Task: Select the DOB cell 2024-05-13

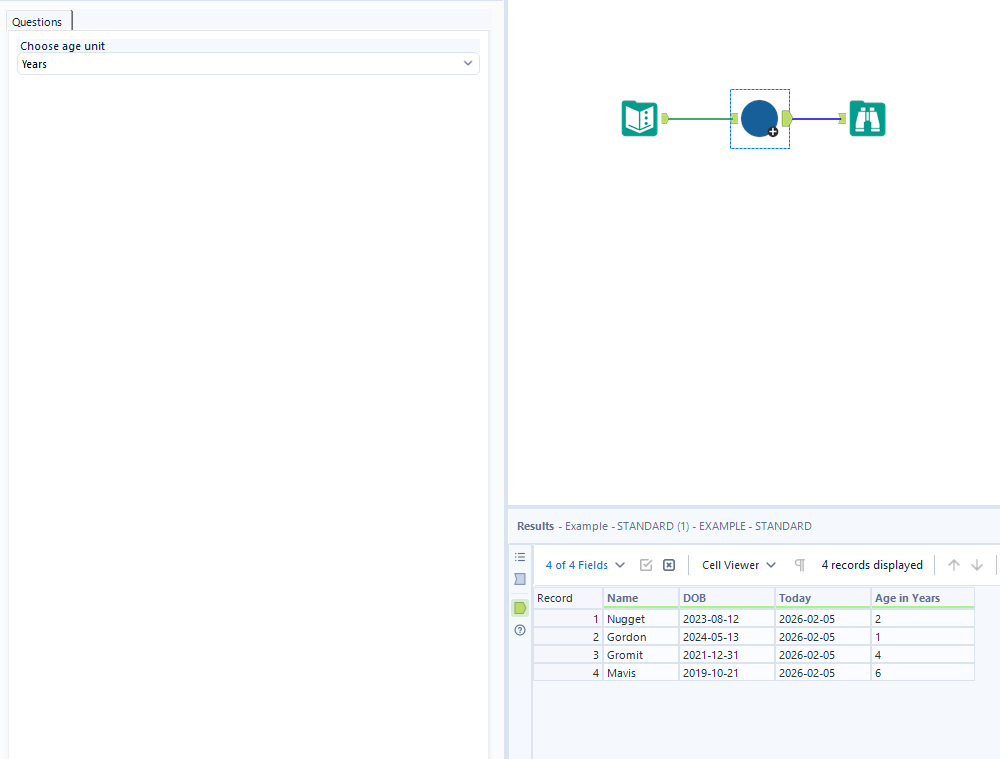Action: (726, 637)
